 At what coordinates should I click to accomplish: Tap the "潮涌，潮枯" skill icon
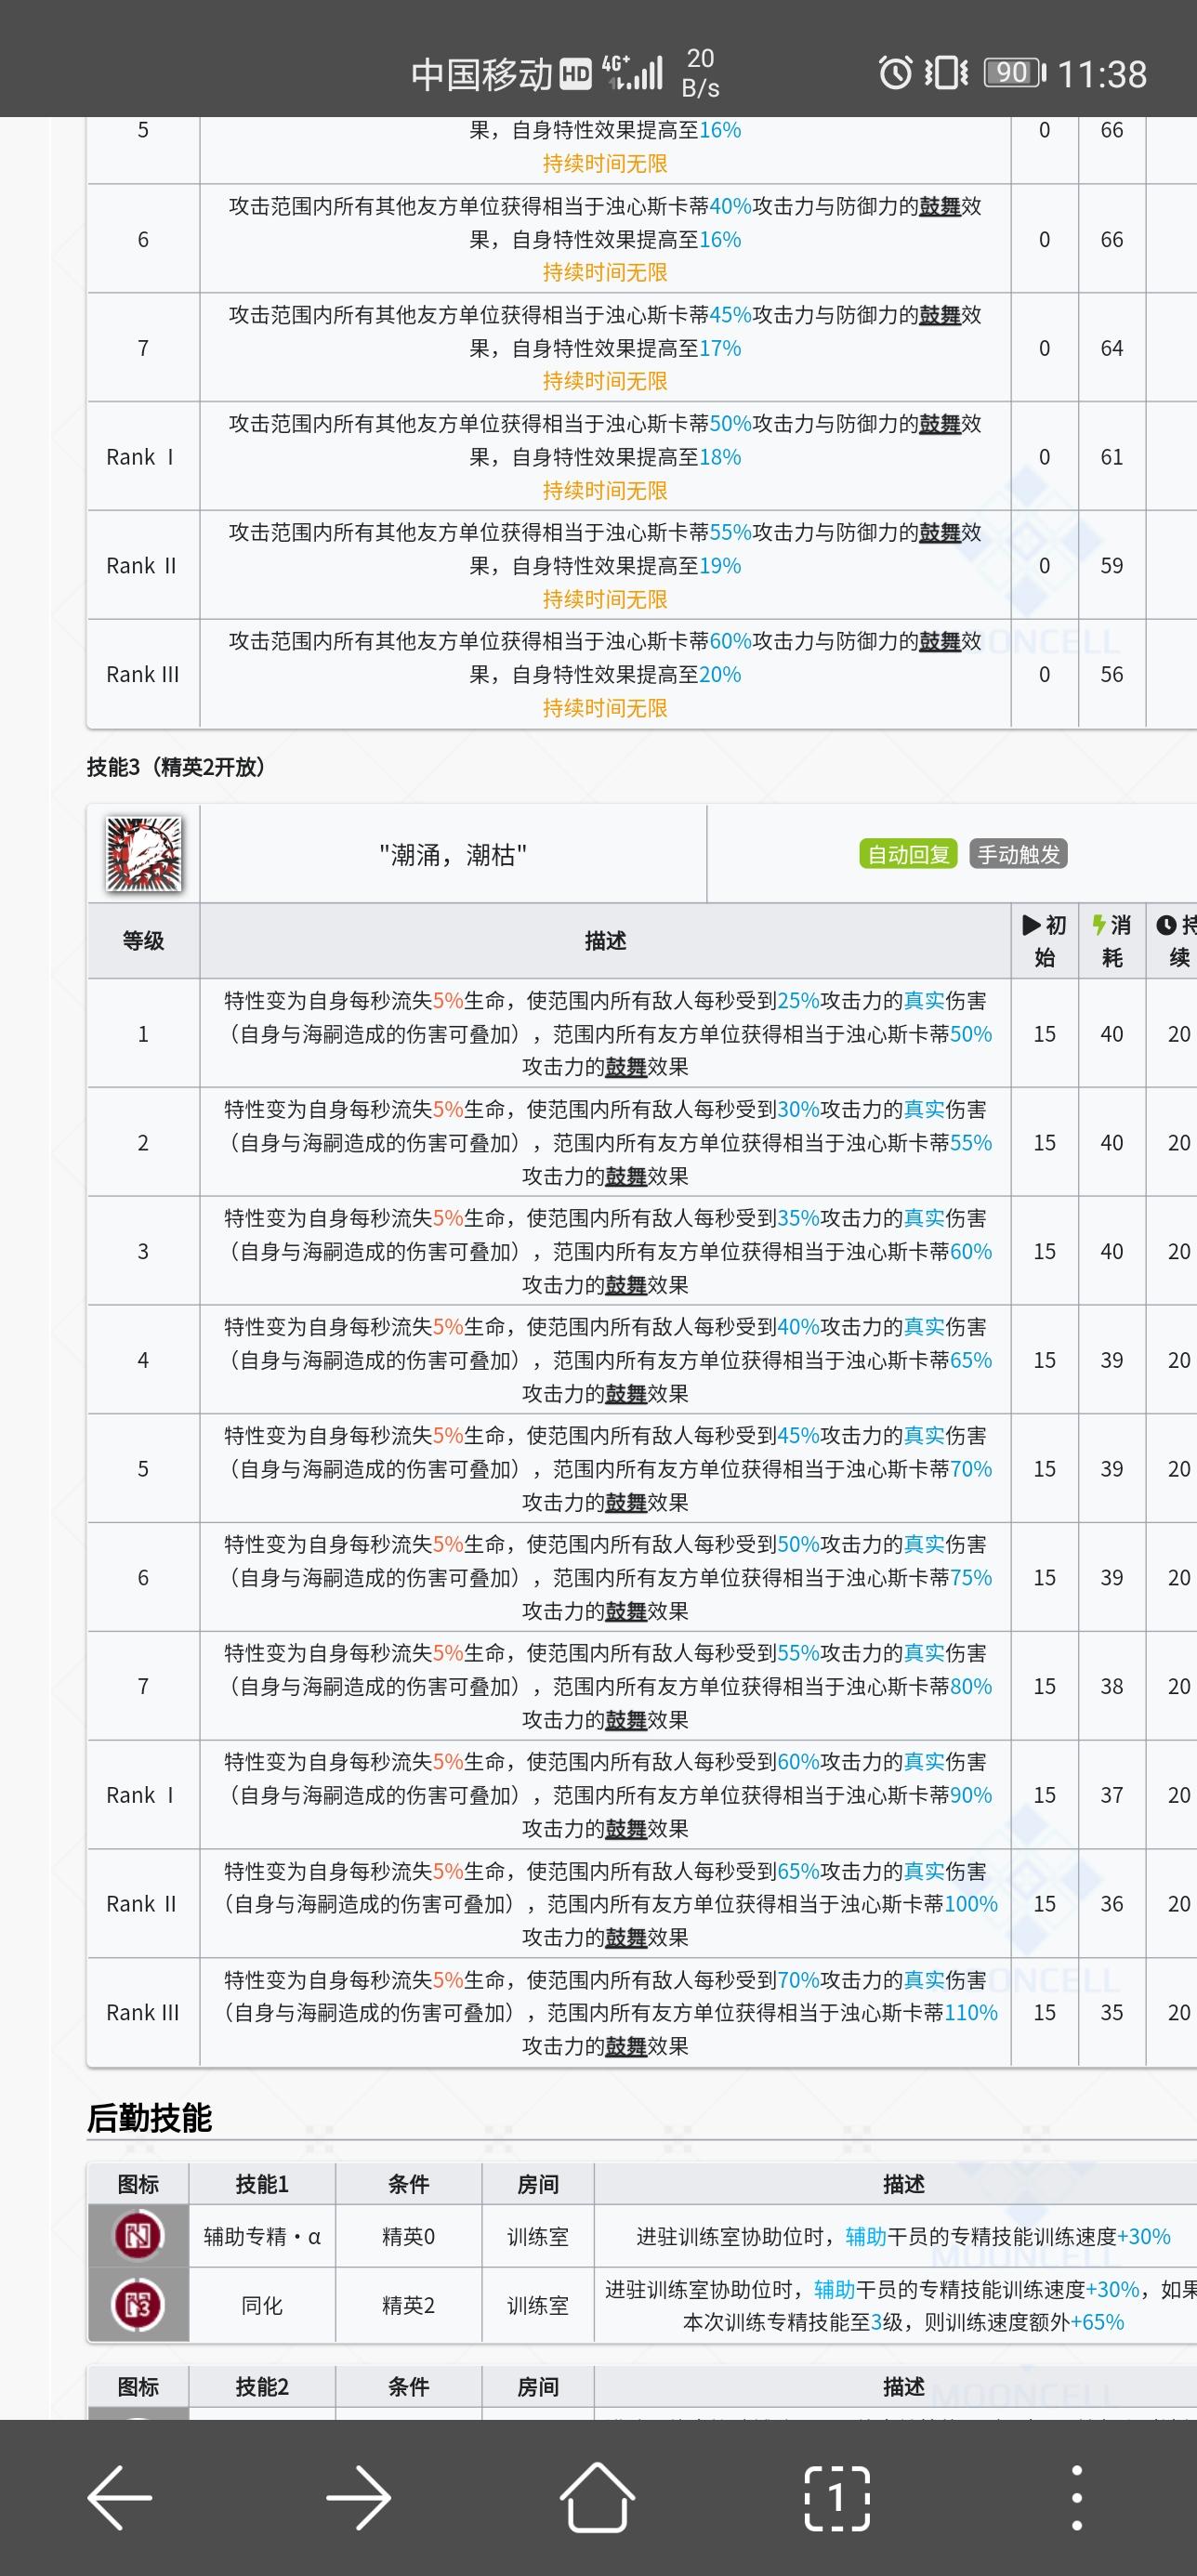[x=144, y=855]
